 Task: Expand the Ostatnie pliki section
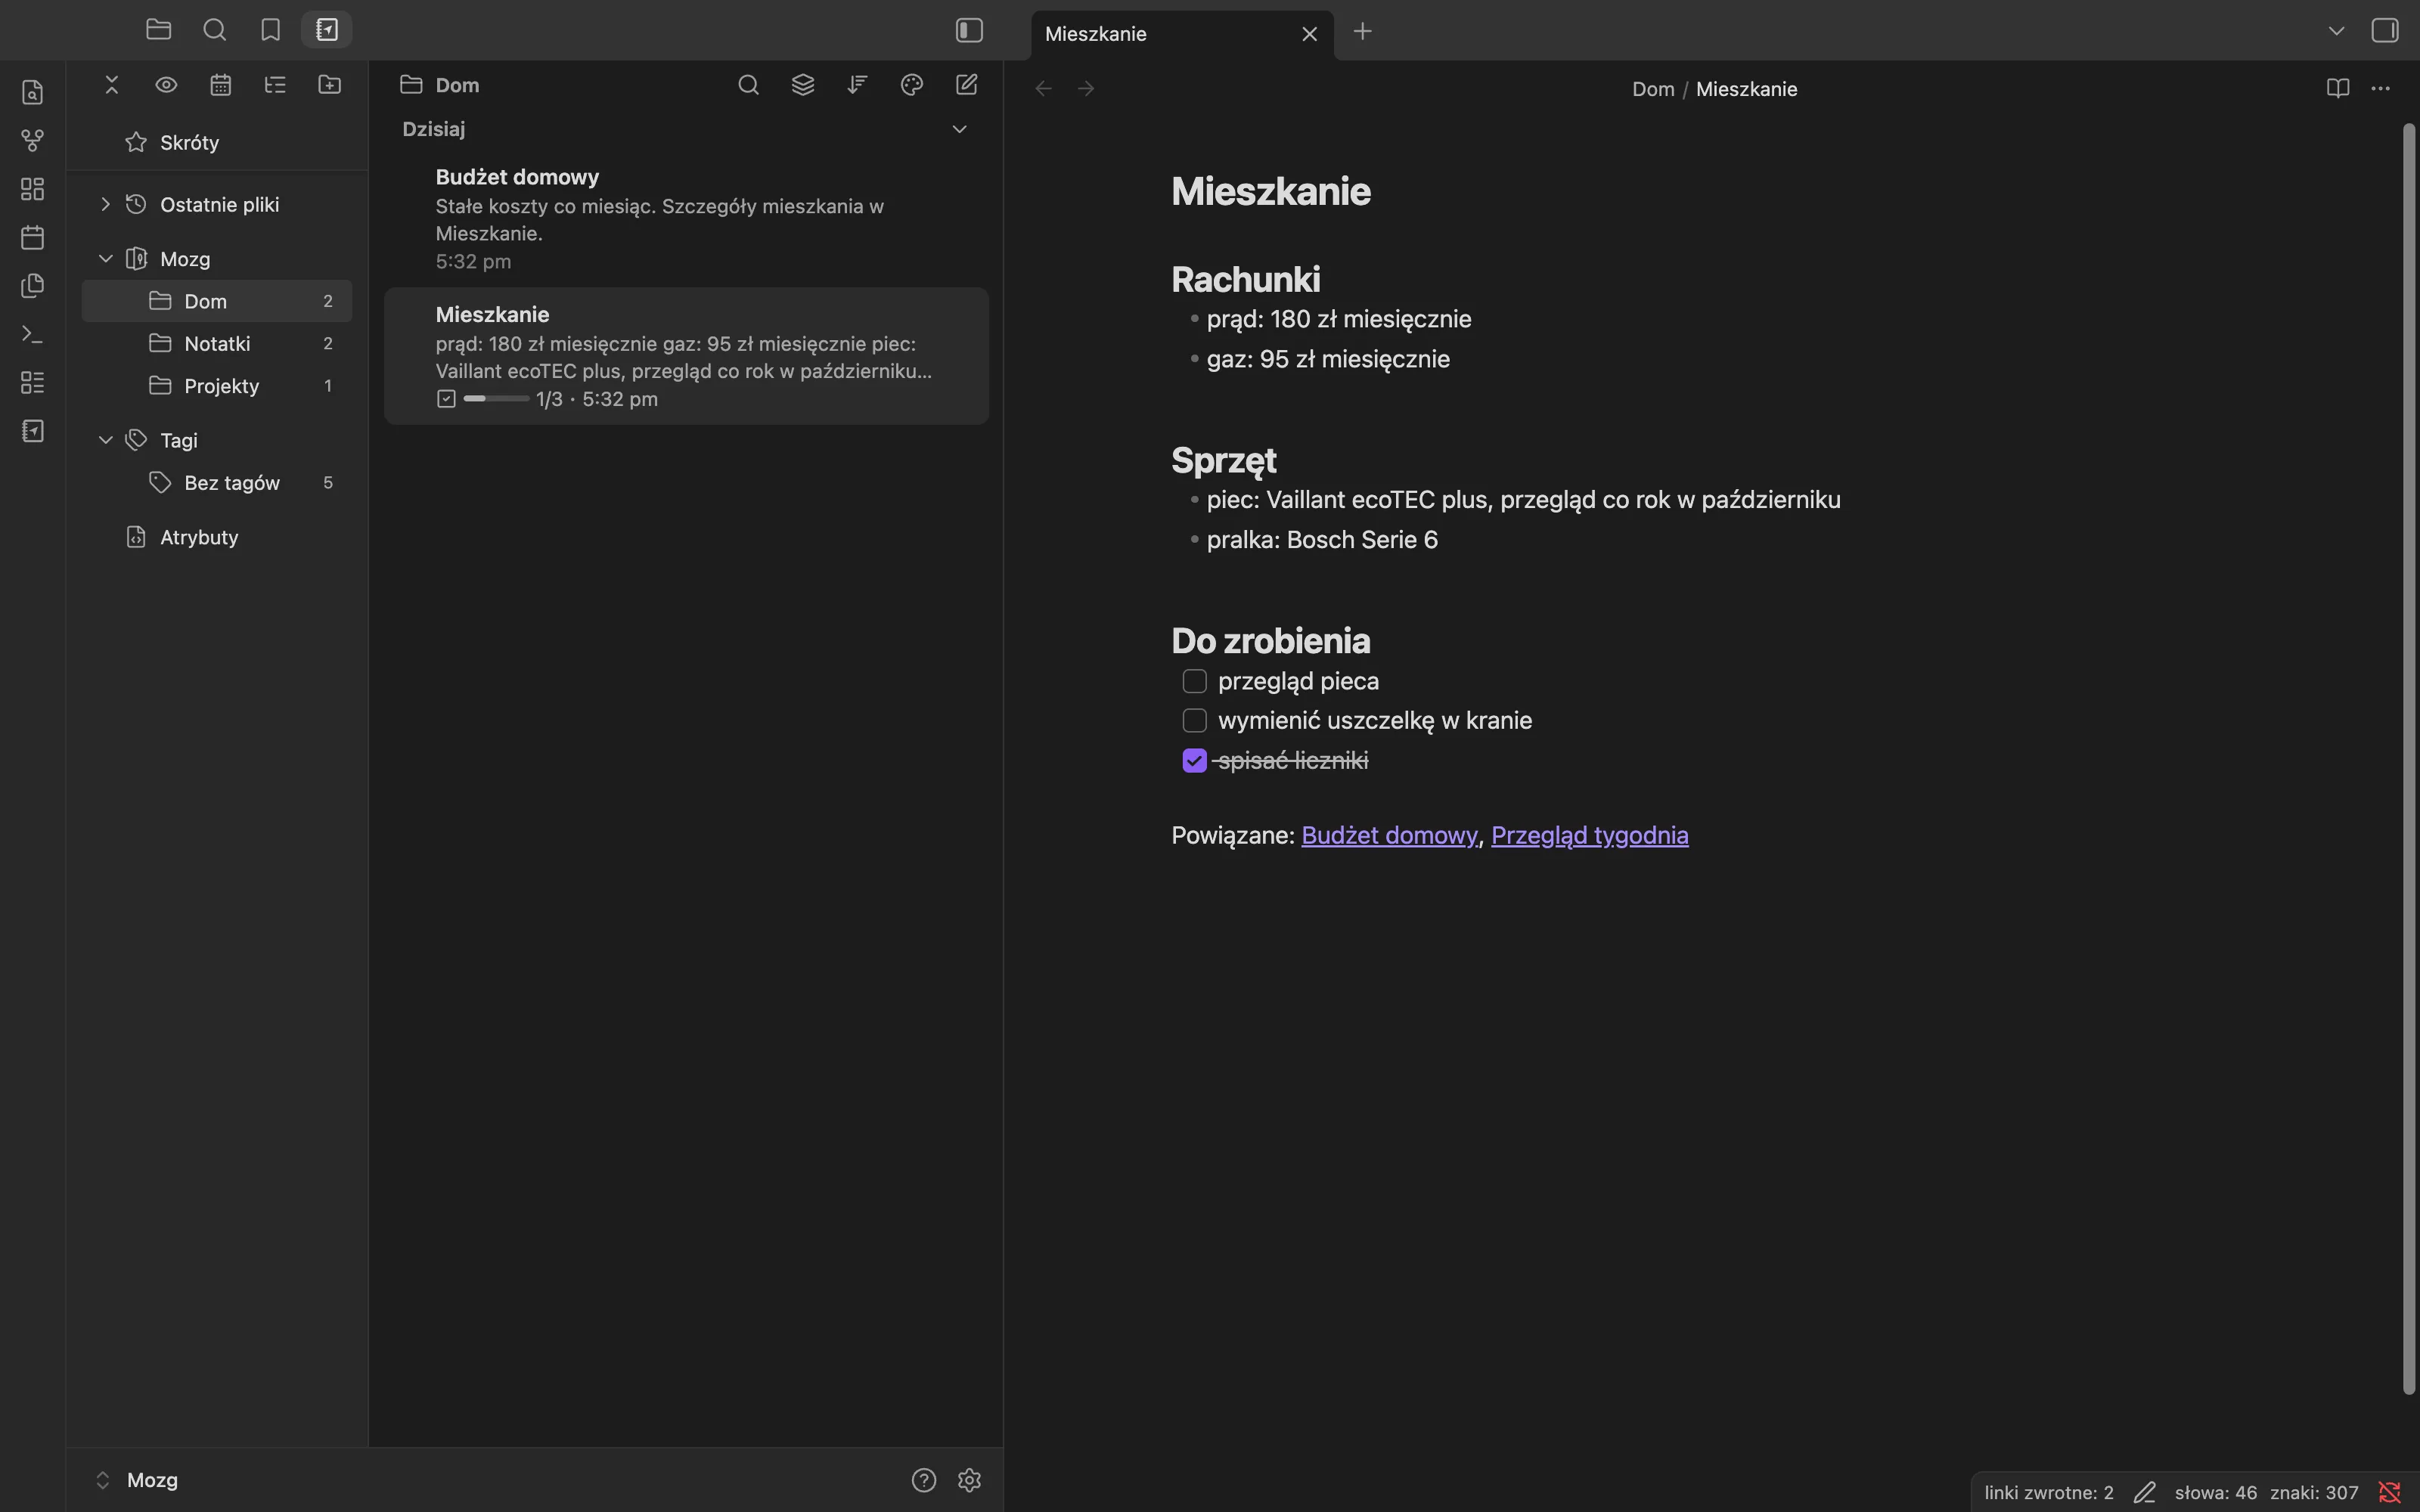105,204
